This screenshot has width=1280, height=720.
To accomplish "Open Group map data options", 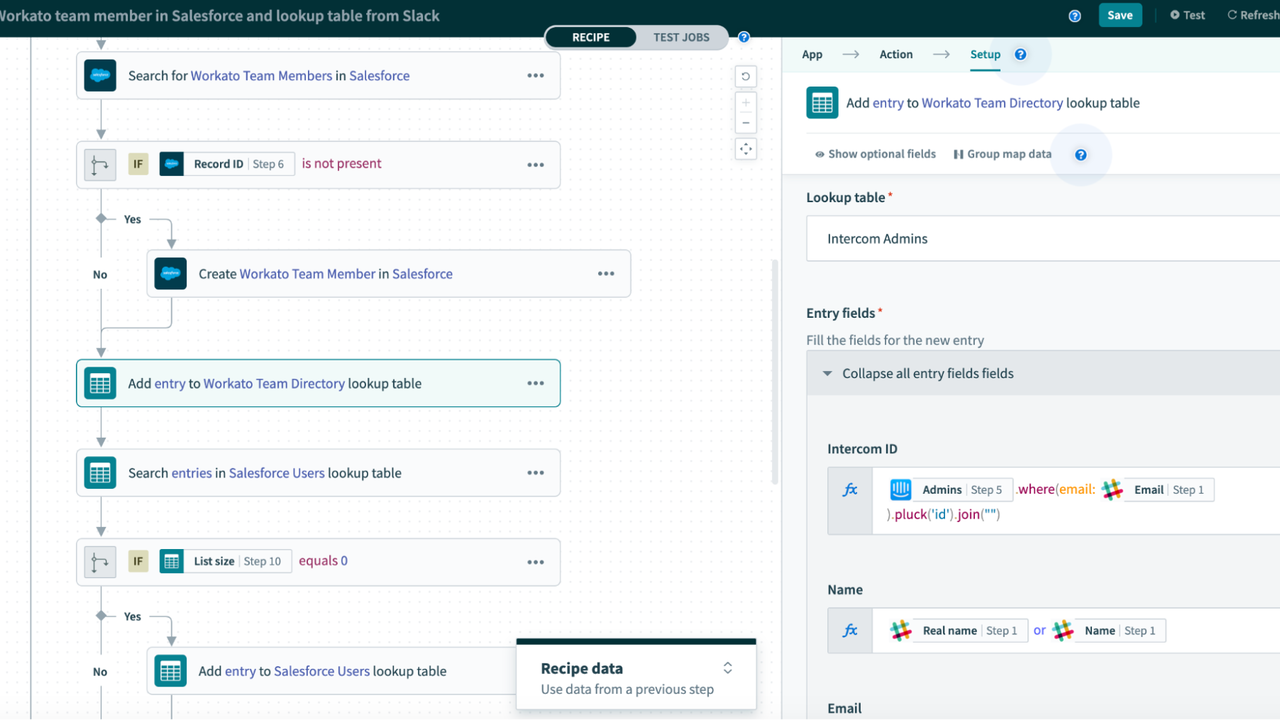I will click(x=1002, y=153).
